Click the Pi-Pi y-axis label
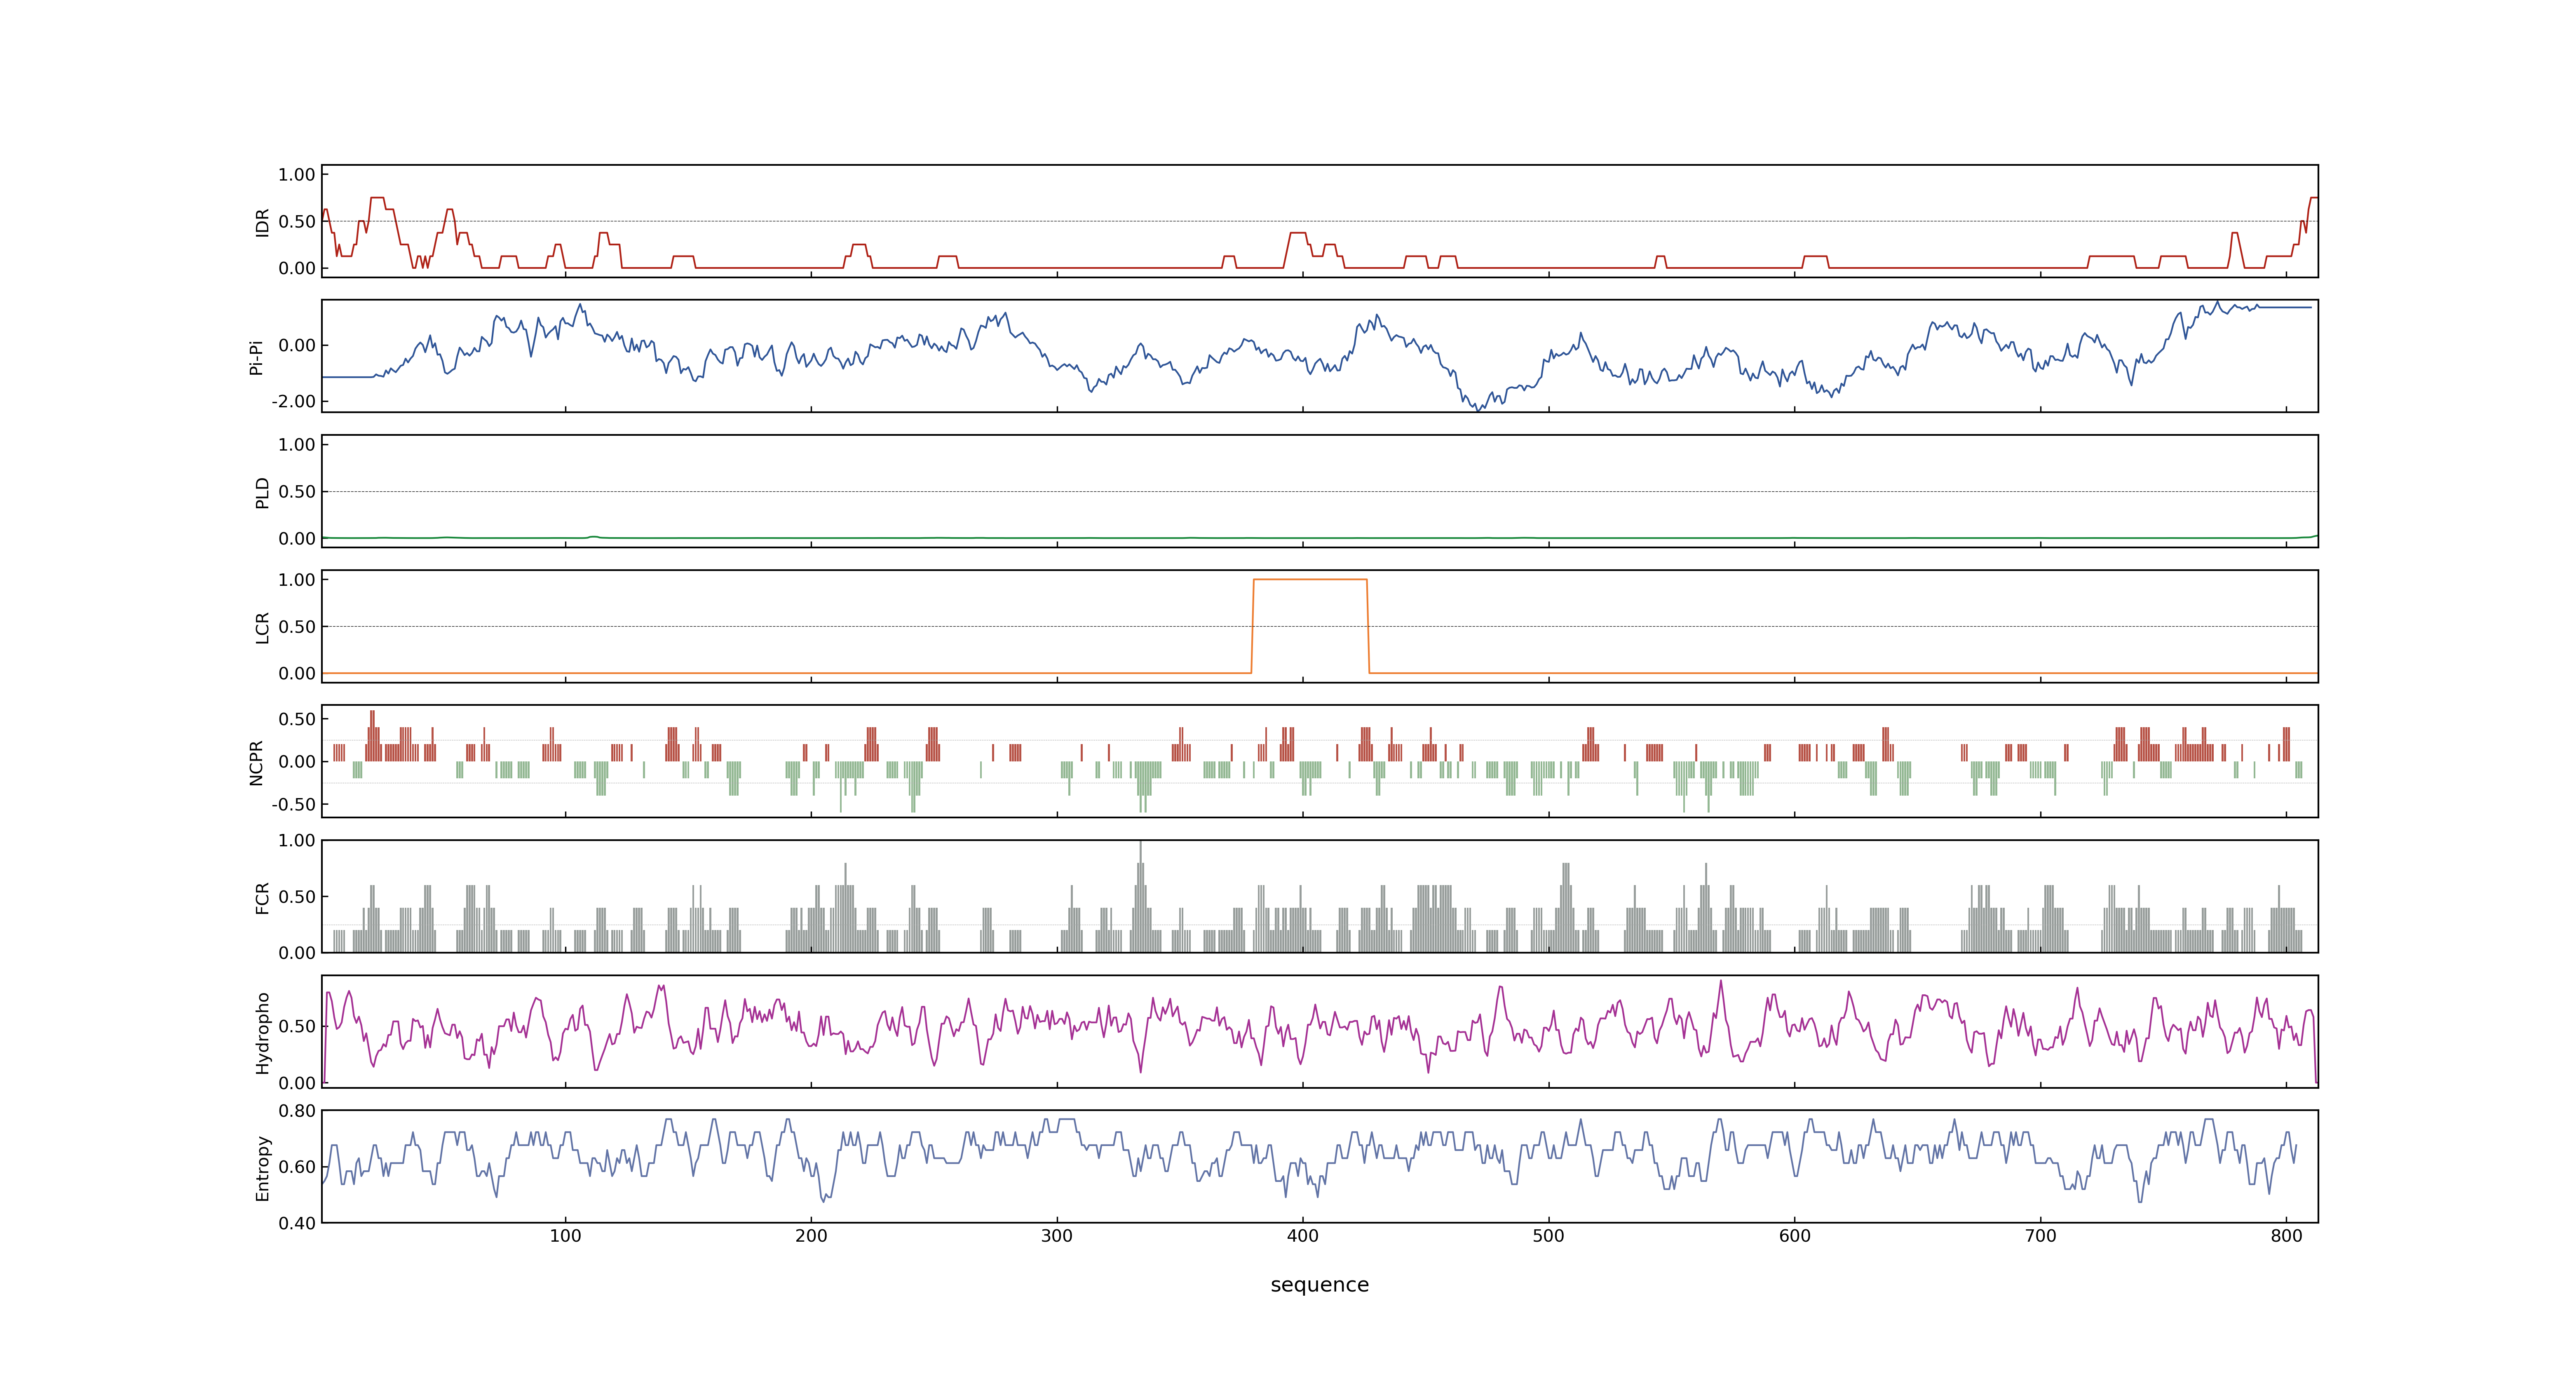2576x1374 pixels. pyautogui.click(x=257, y=356)
